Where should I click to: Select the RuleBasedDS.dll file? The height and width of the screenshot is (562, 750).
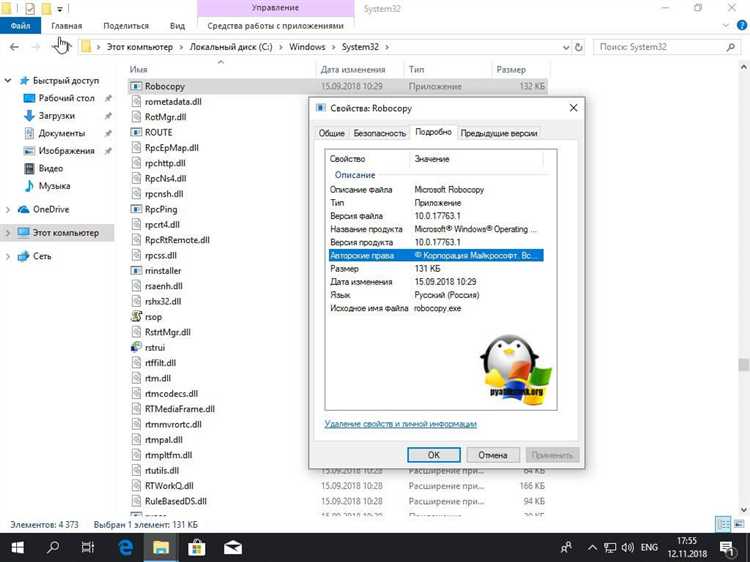(176, 501)
